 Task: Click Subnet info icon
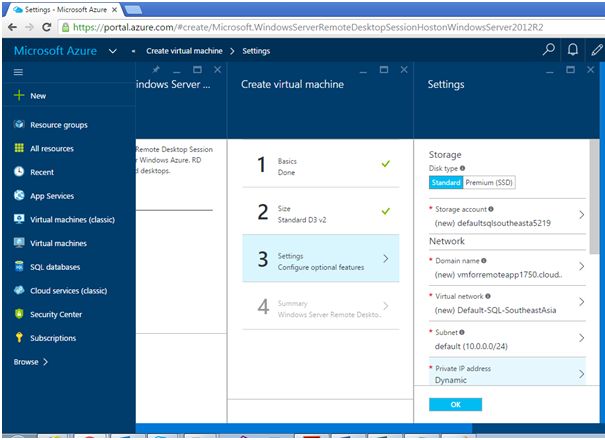(462, 332)
